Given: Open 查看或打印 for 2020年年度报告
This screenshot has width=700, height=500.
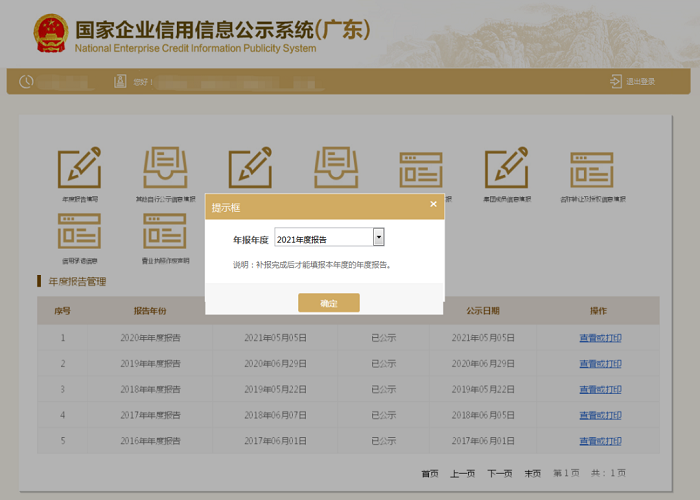Looking at the screenshot, I should [x=600, y=337].
